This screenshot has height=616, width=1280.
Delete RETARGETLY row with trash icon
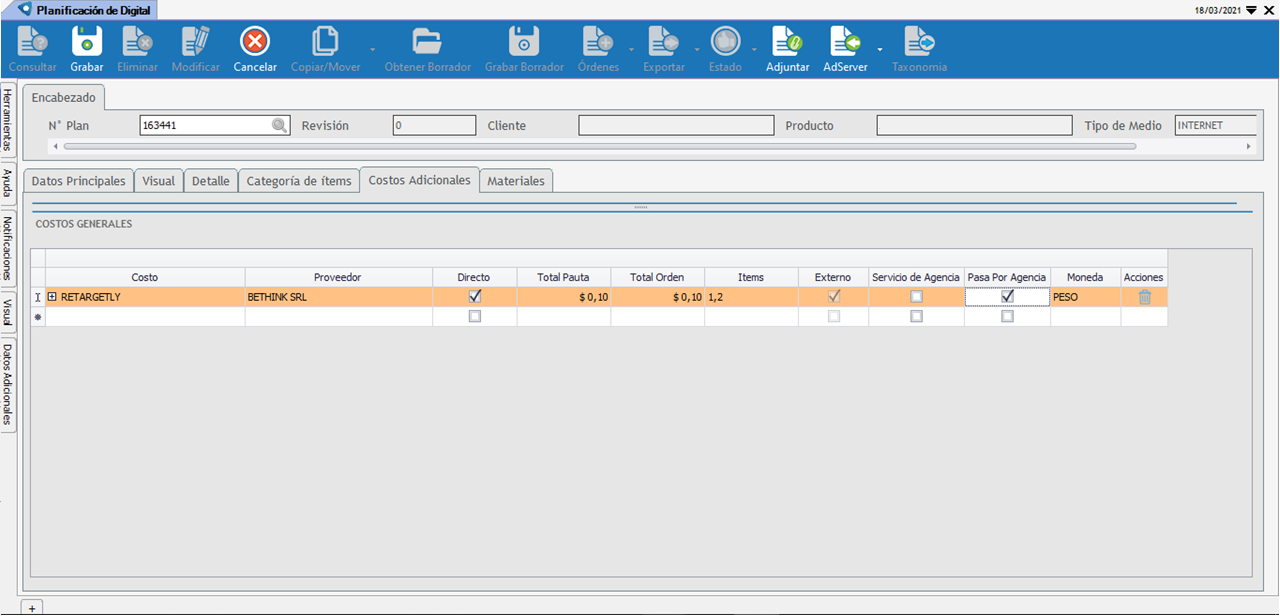1144,297
